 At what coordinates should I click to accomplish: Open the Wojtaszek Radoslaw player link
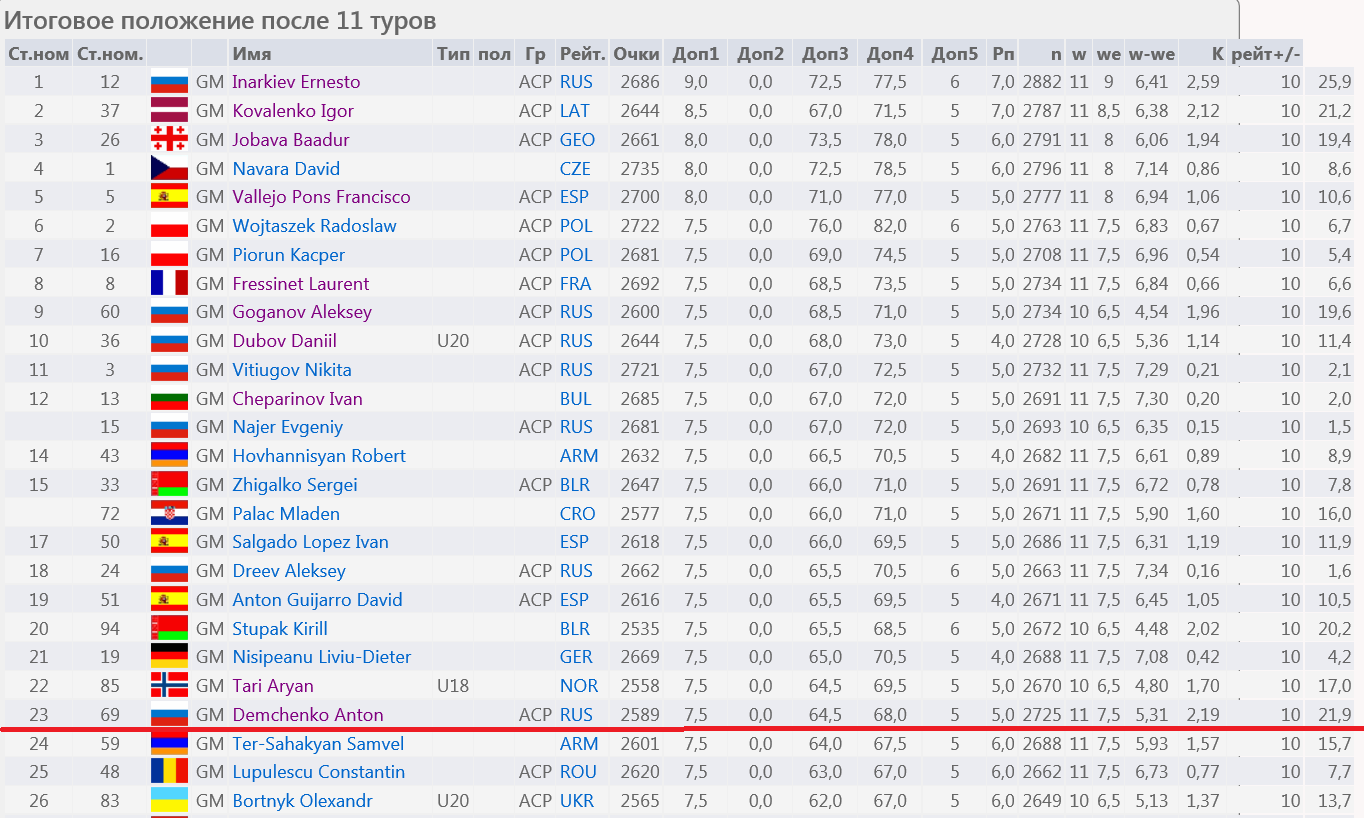[314, 226]
